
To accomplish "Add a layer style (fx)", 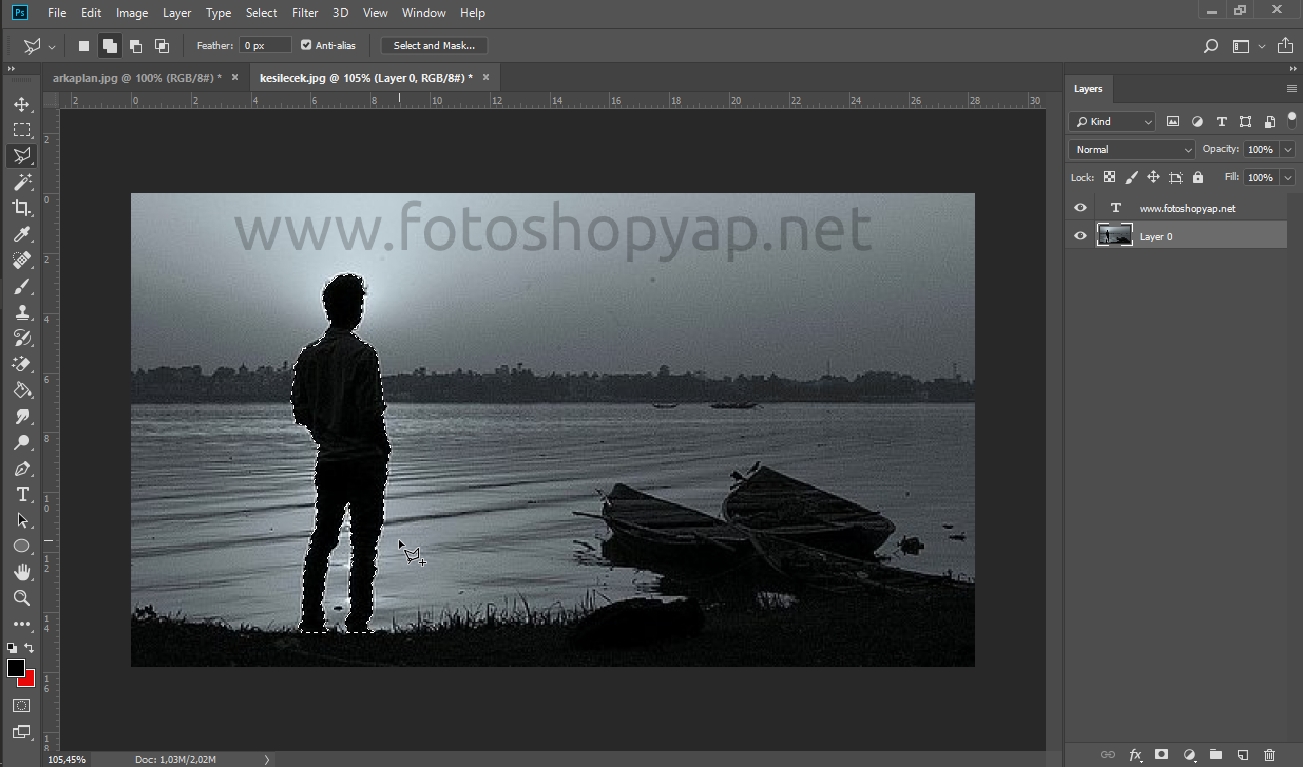I will (x=1135, y=755).
